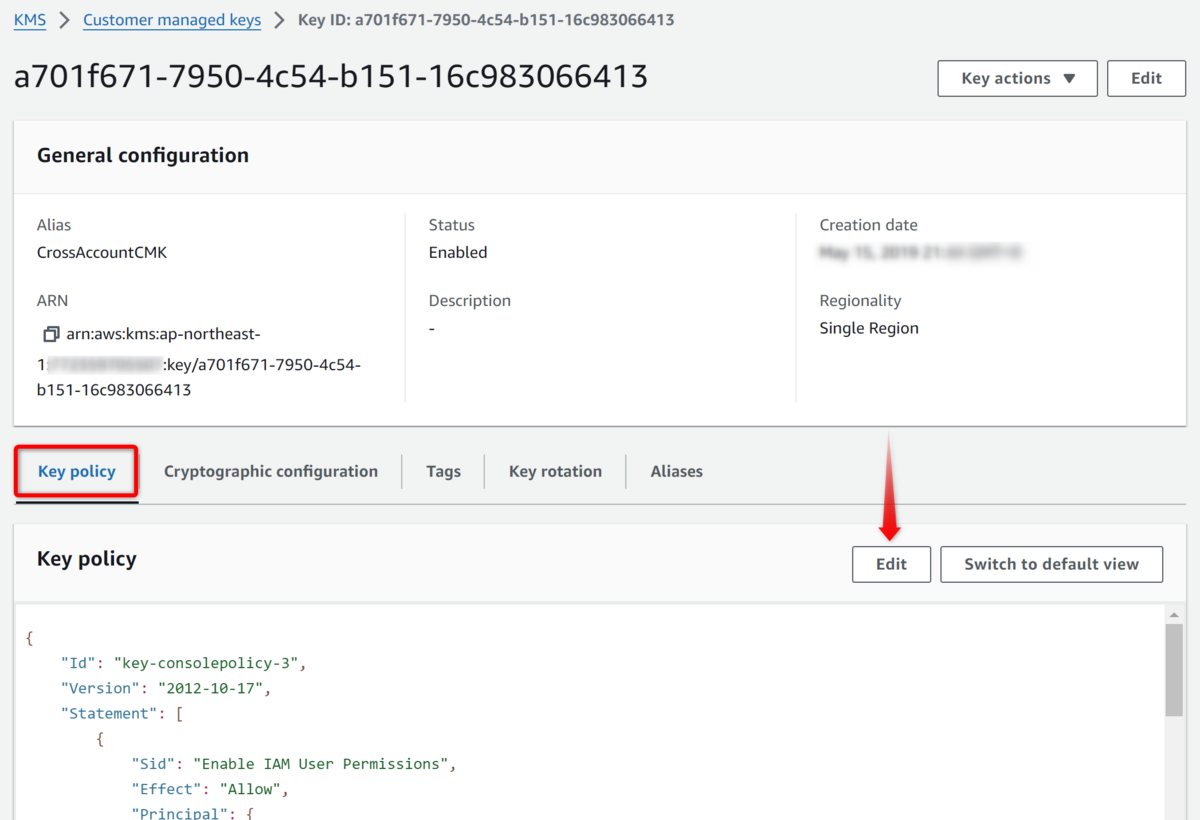
Task: Click the CrossAccountCMK alias value
Action: click(x=102, y=252)
